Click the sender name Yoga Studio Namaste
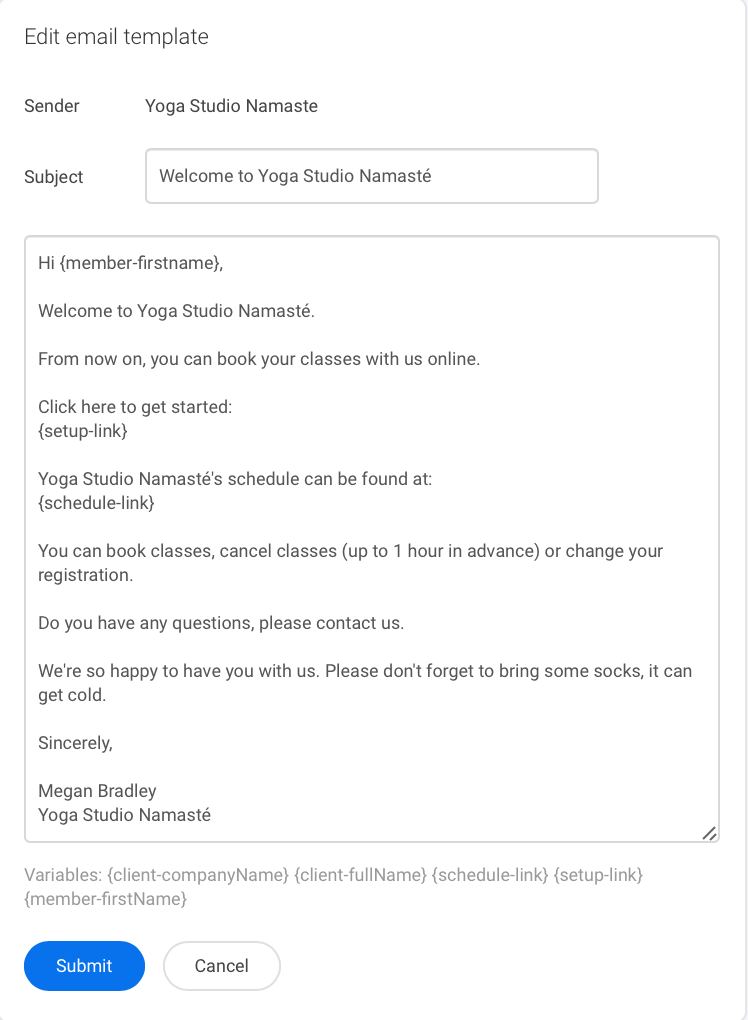 click(232, 106)
